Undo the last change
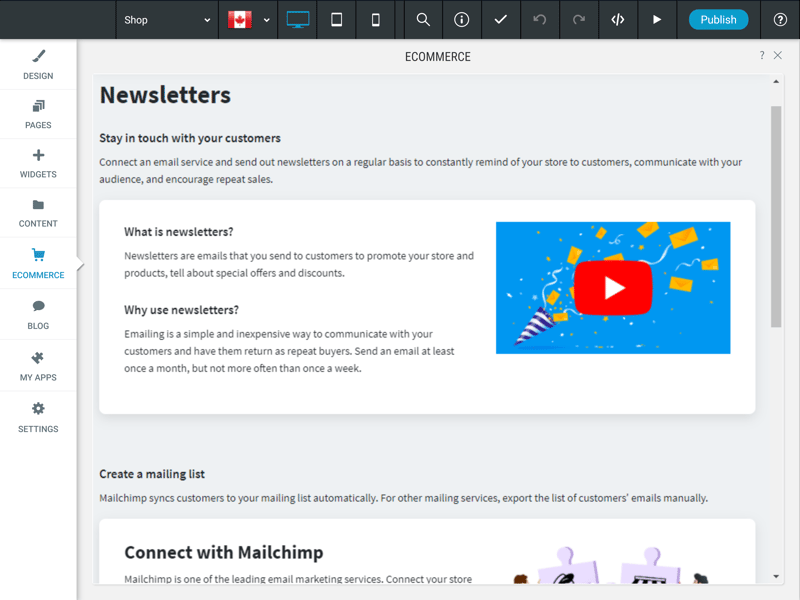 (x=539, y=20)
